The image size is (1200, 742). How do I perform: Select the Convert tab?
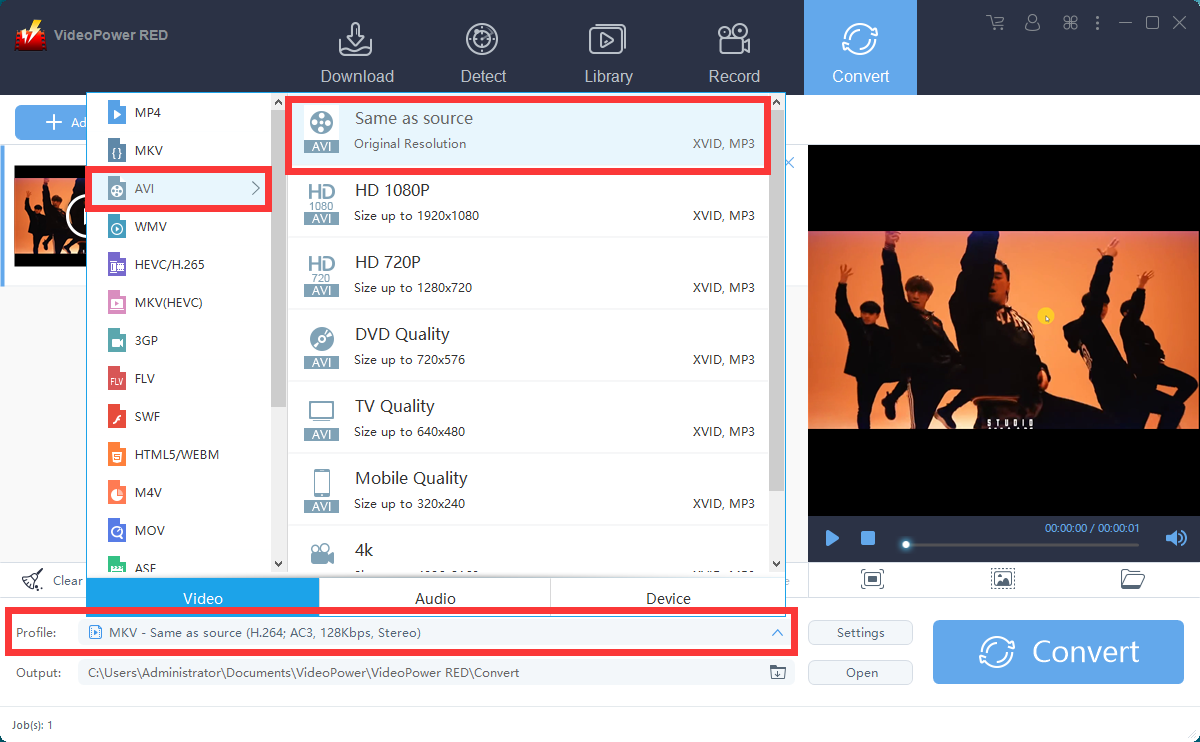[x=860, y=48]
